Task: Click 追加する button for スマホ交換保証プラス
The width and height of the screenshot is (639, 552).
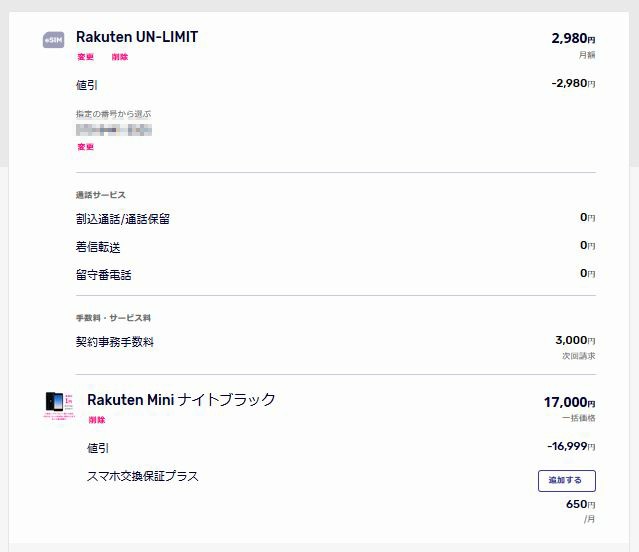Action: pyautogui.click(x=566, y=481)
